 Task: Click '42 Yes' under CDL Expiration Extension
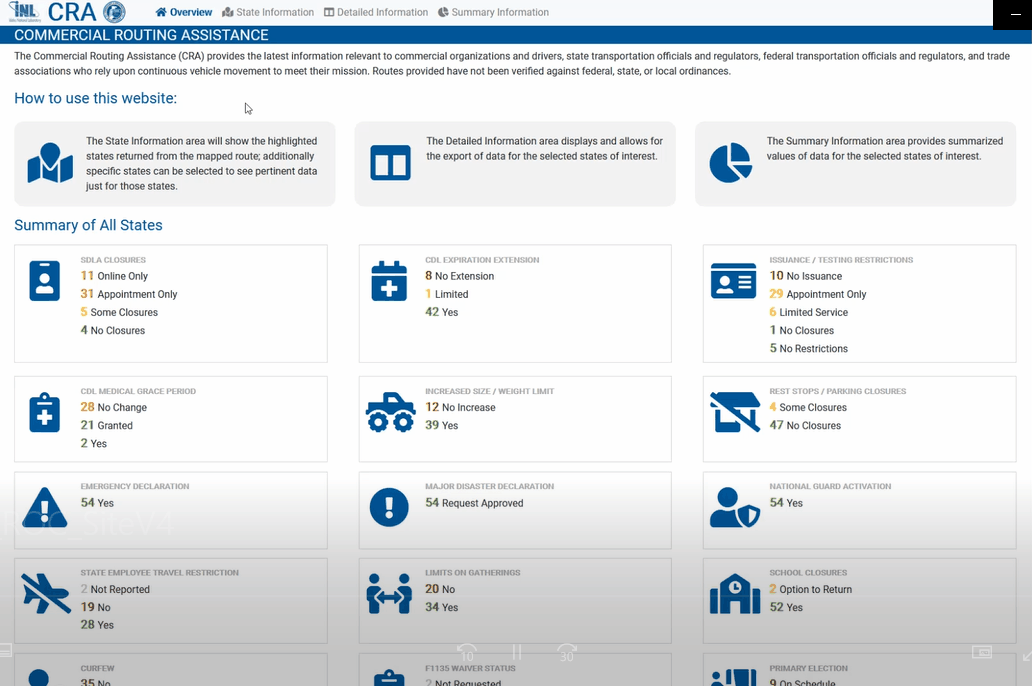point(442,312)
